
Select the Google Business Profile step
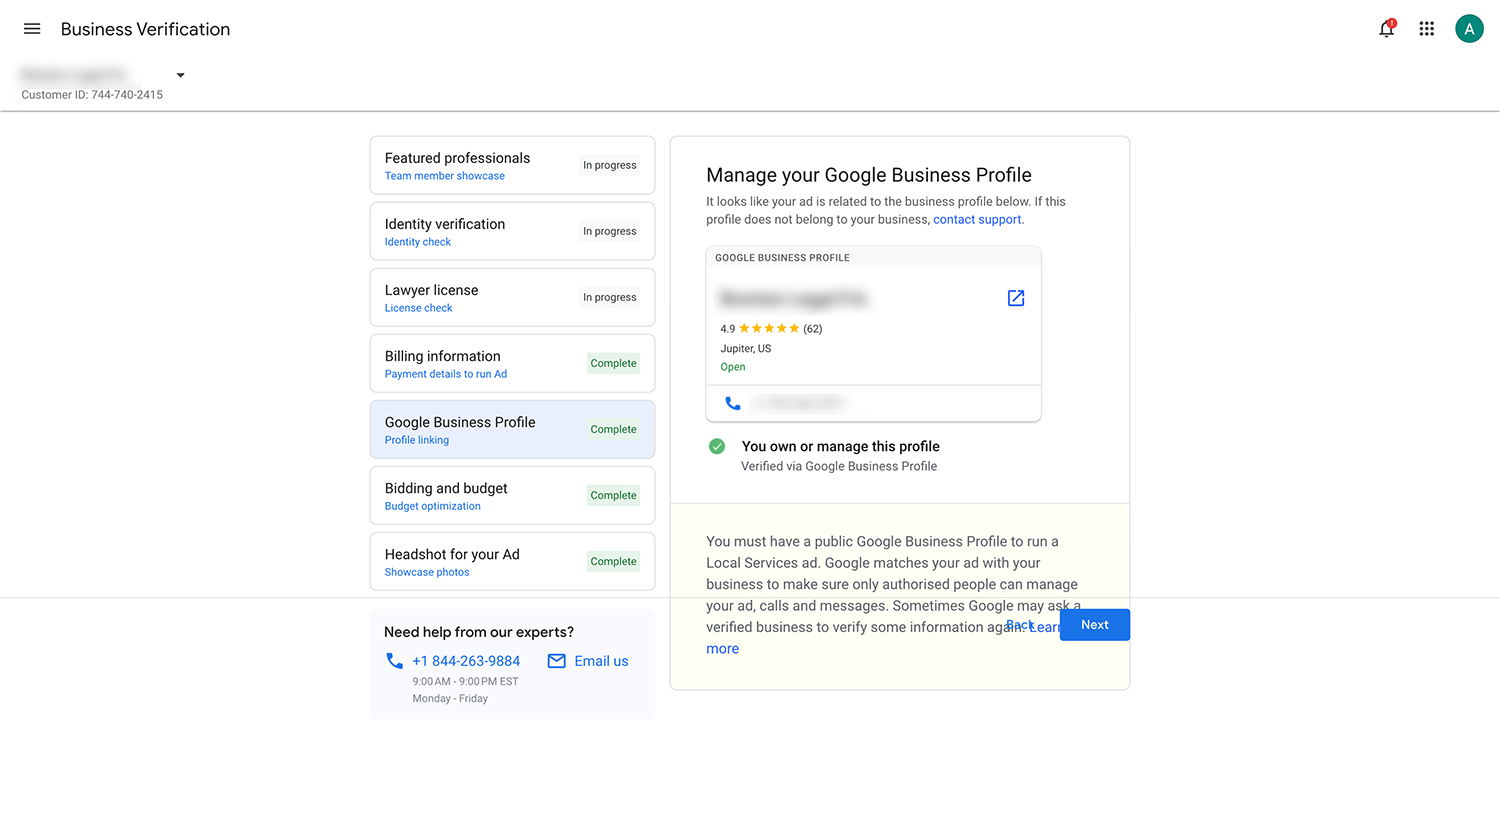pyautogui.click(x=512, y=430)
